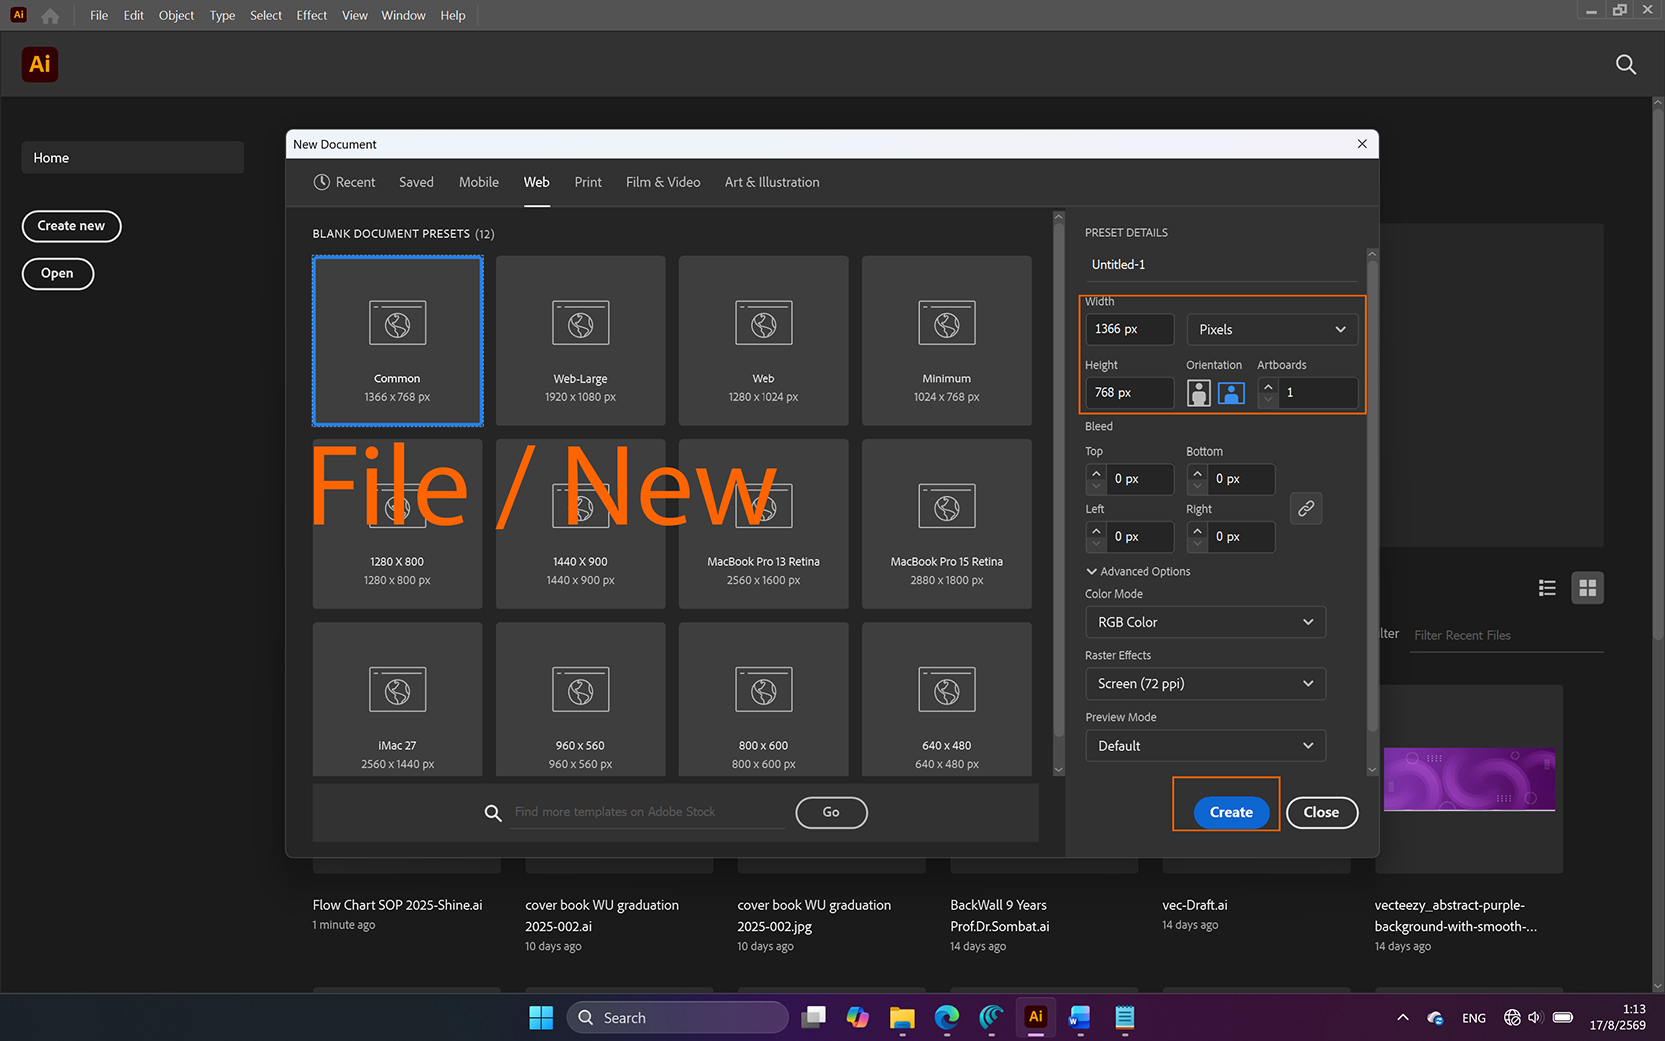
Task: Open the File menu
Action: [x=99, y=15]
